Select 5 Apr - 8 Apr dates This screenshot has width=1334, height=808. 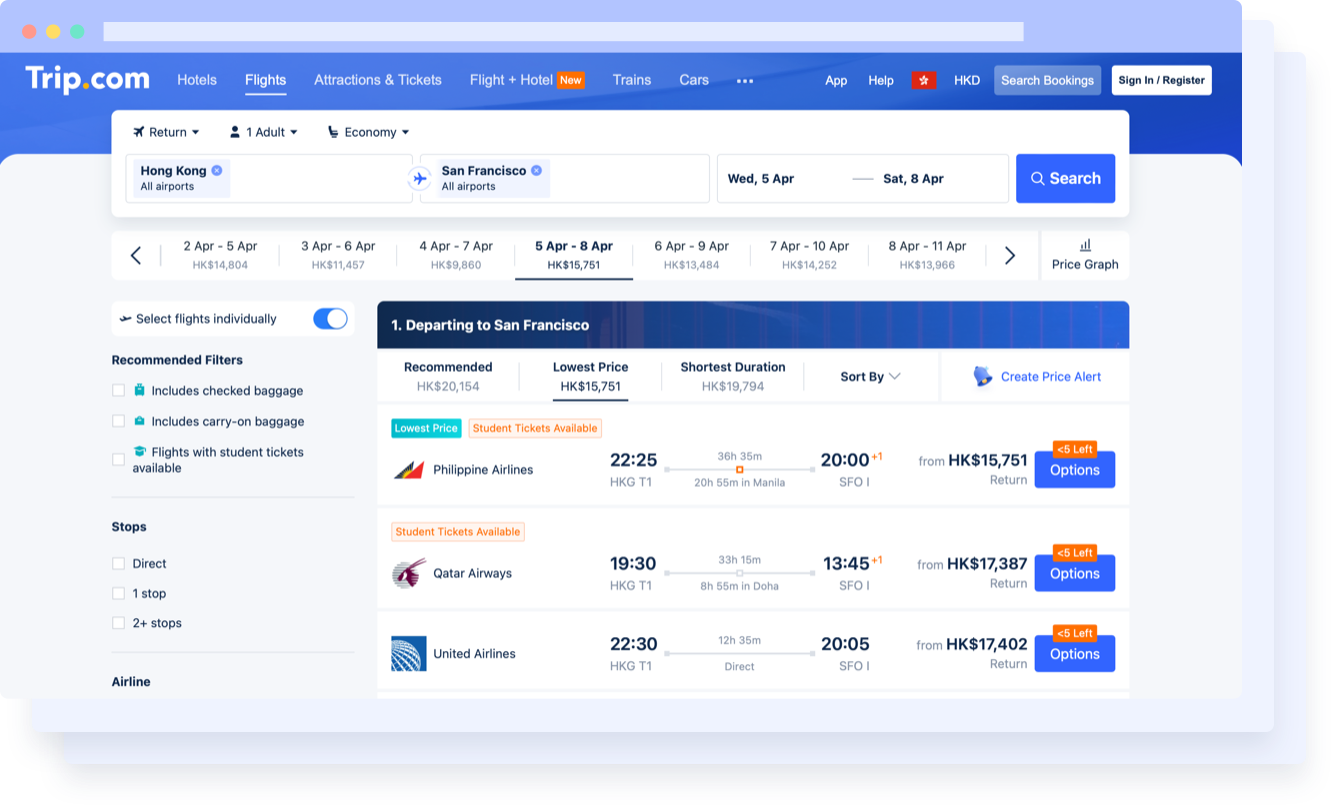tap(574, 255)
